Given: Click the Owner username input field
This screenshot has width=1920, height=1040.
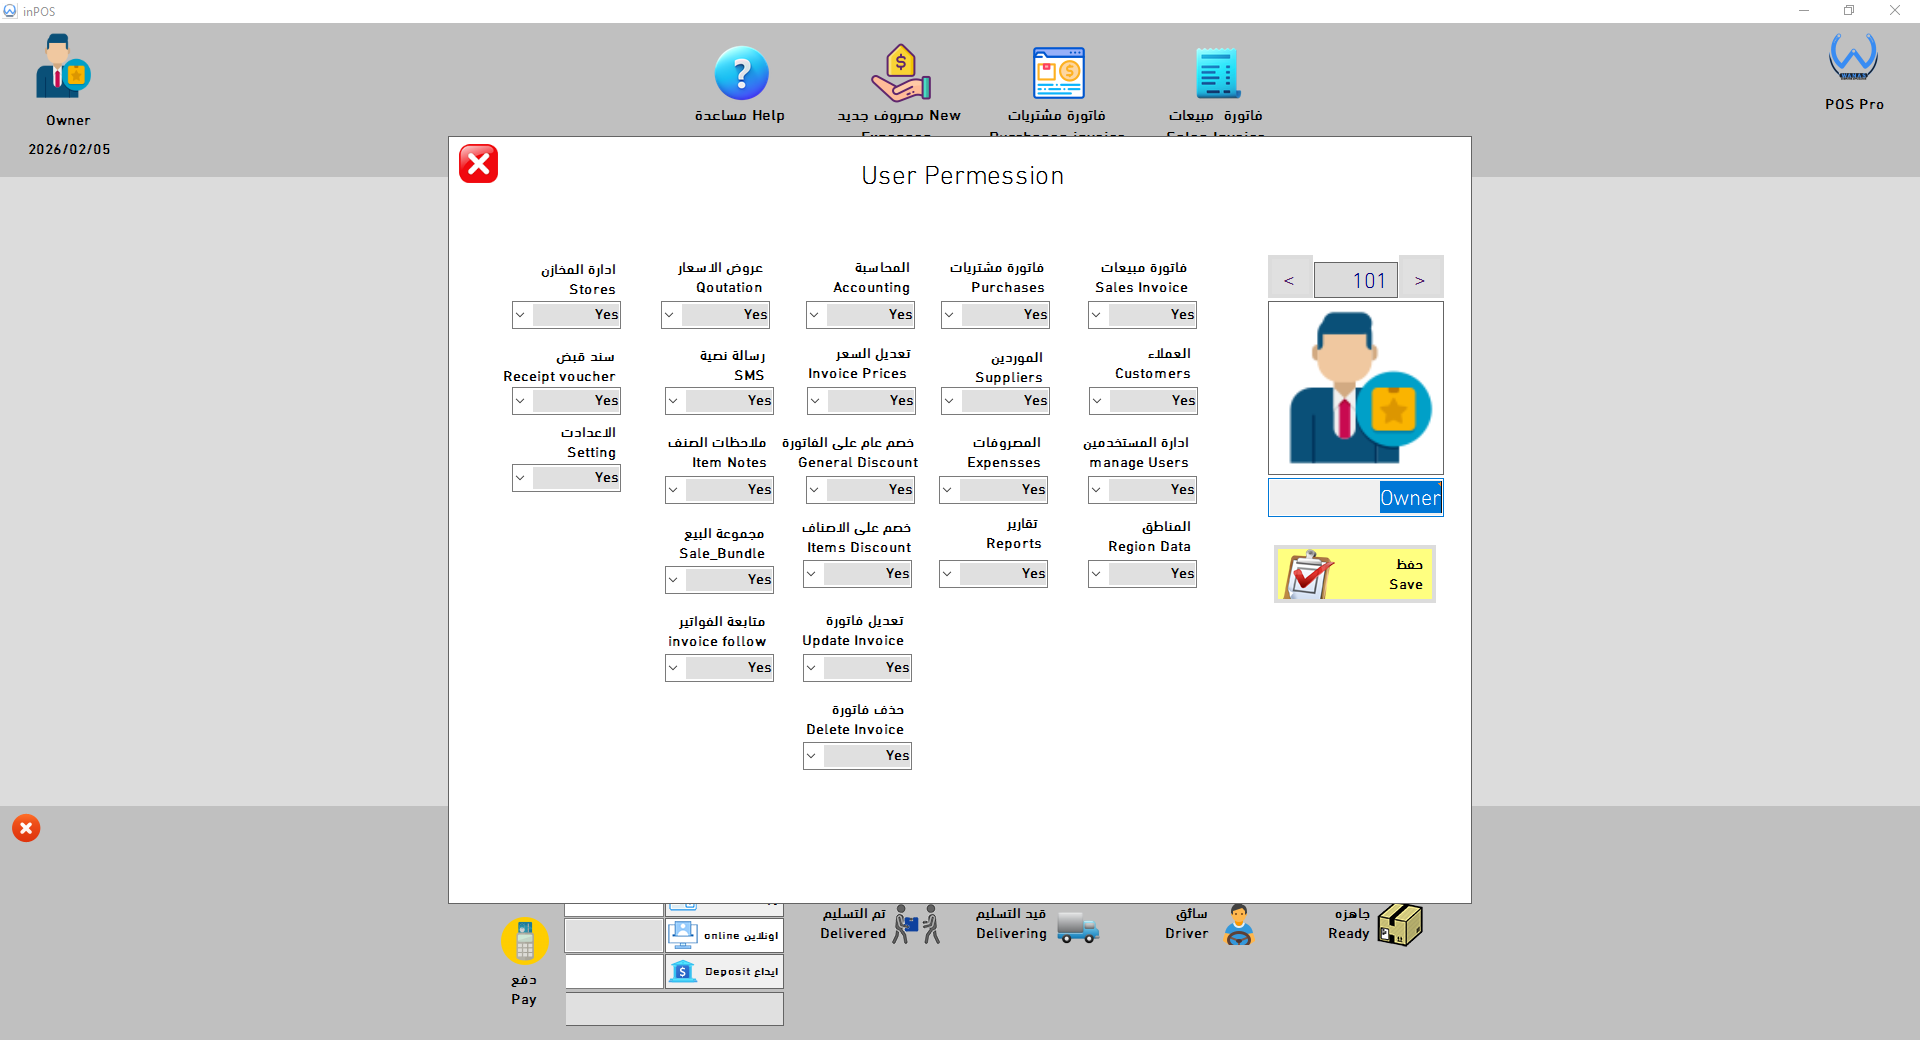Looking at the screenshot, I should [x=1354, y=497].
